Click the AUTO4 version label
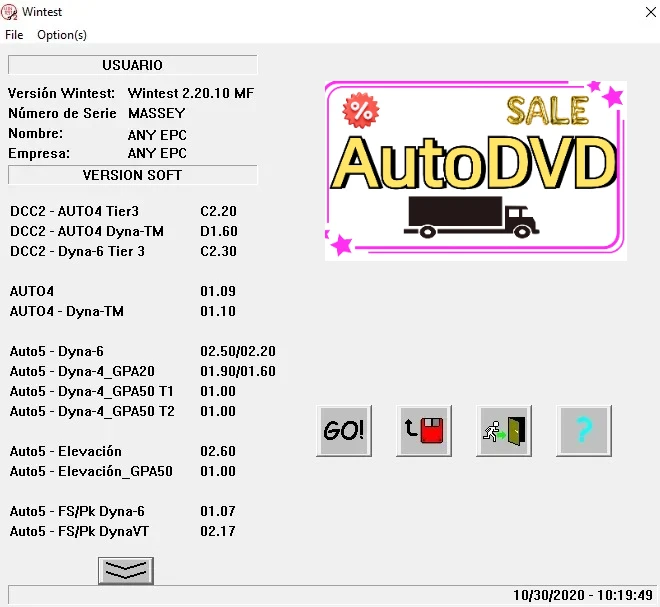 coord(32,291)
